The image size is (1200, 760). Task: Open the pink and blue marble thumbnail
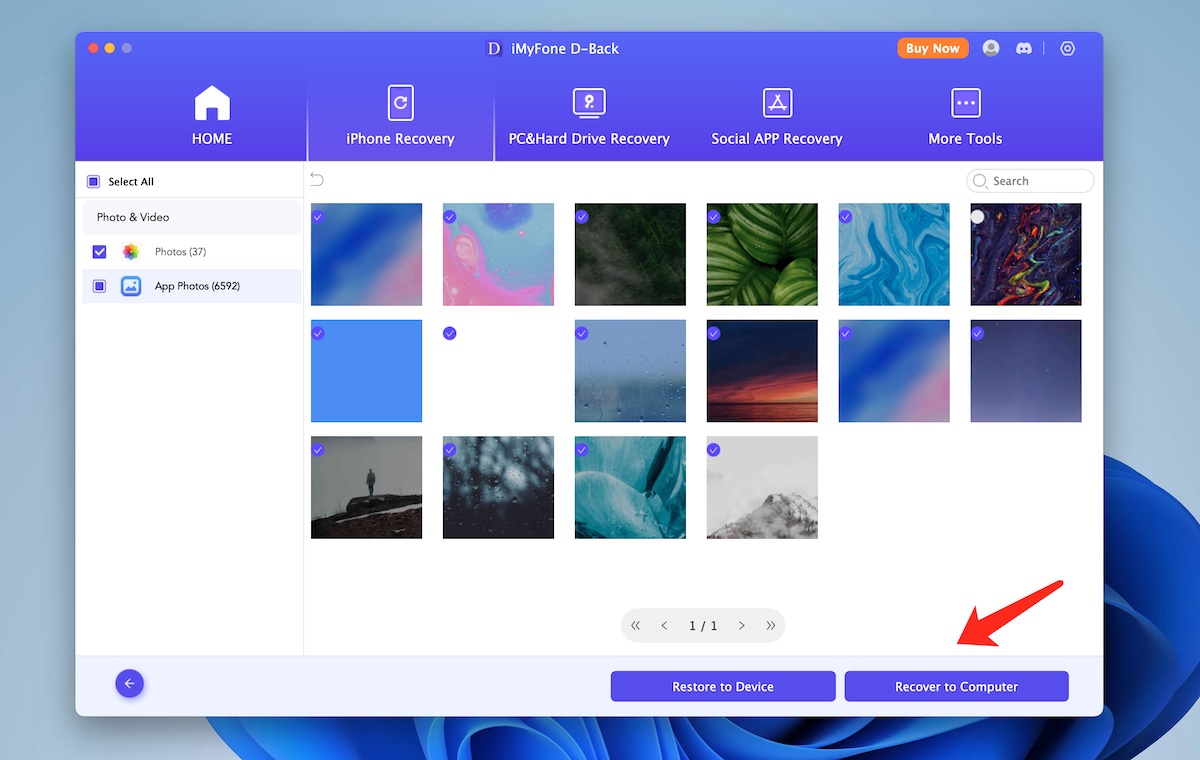498,254
